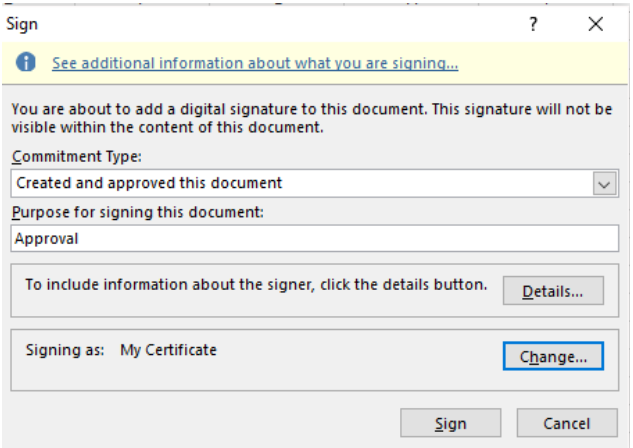
Task: Confirm with the Sign button
Action: click(x=451, y=423)
